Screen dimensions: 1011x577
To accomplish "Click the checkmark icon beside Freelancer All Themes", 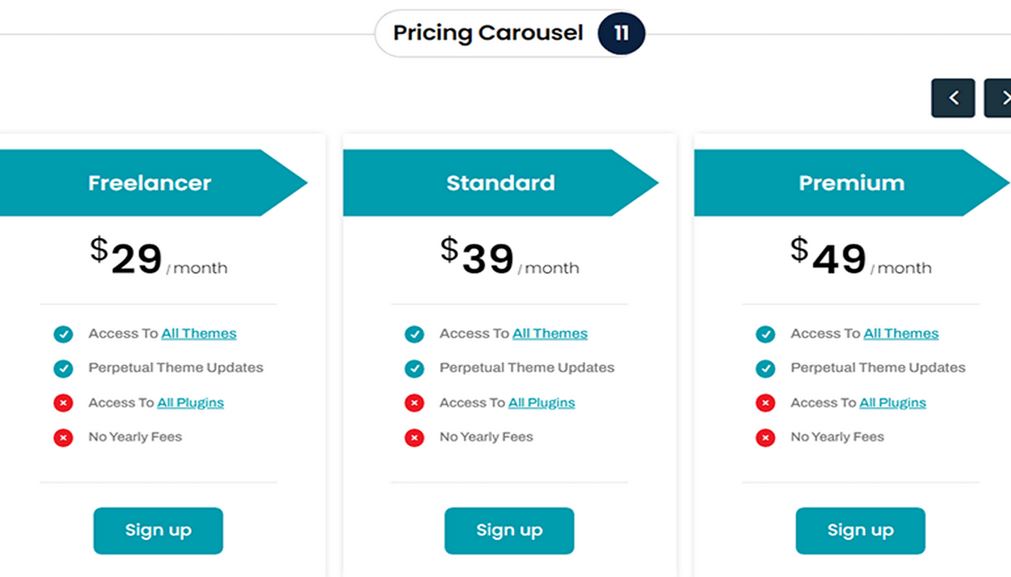I will 63,334.
